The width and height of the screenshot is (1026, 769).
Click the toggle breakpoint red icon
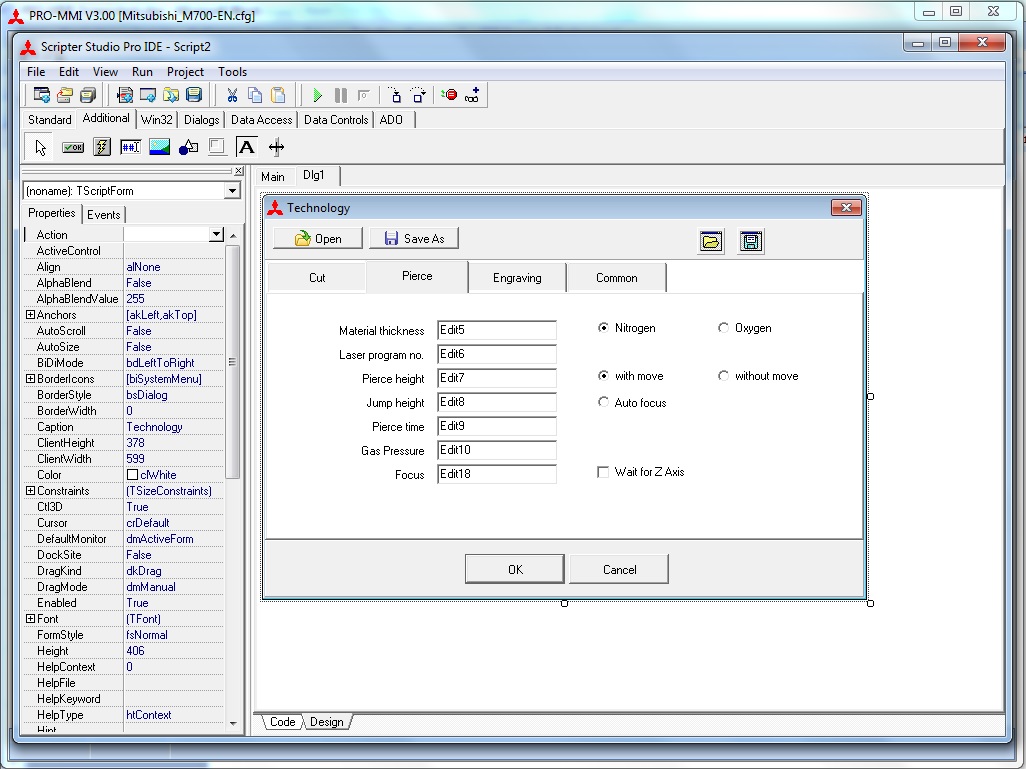point(449,95)
